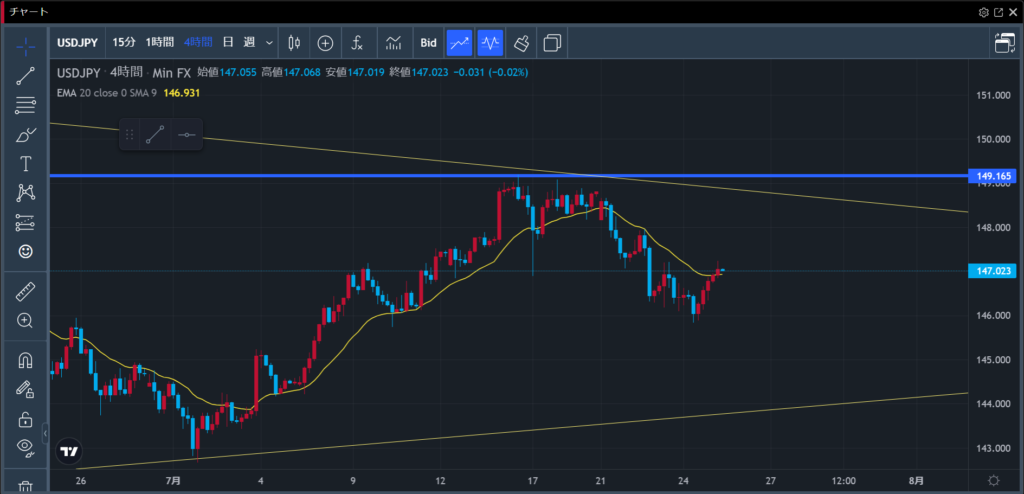1024x494 pixels.
Task: Select the trend line drawing tool
Action: click(x=25, y=76)
